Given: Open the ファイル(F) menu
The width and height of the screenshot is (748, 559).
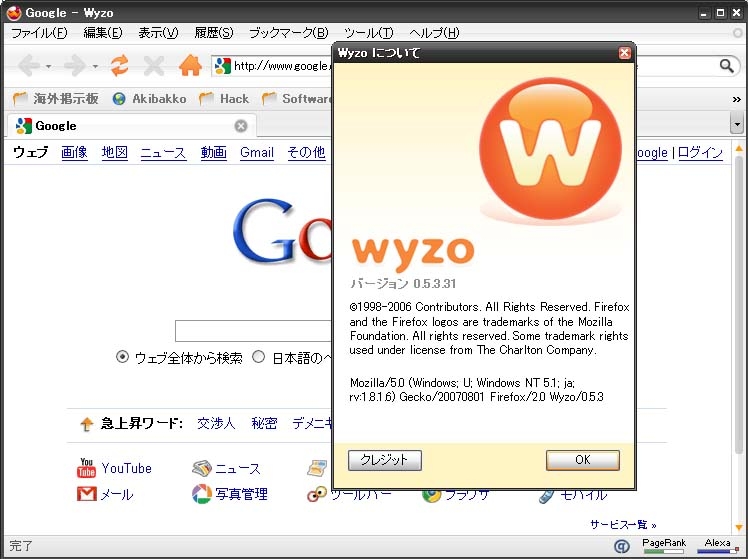Looking at the screenshot, I should click(x=39, y=33).
